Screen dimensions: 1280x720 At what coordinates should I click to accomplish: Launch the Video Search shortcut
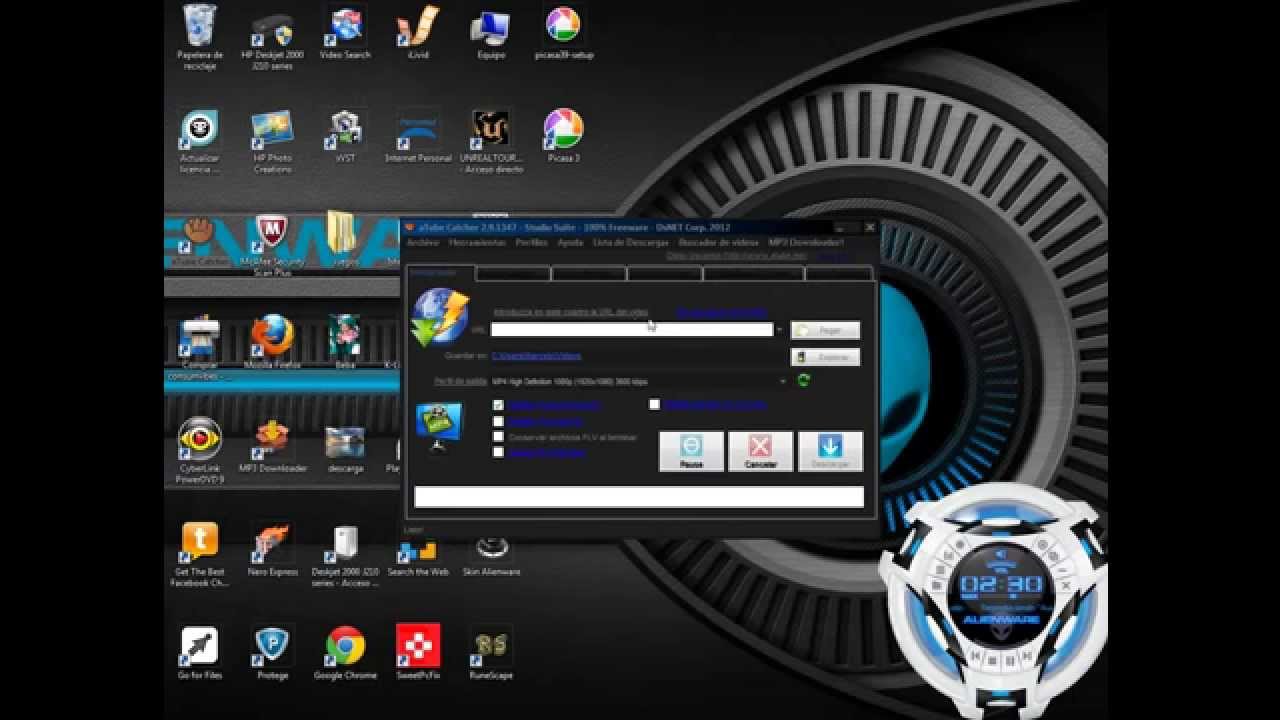(x=345, y=33)
